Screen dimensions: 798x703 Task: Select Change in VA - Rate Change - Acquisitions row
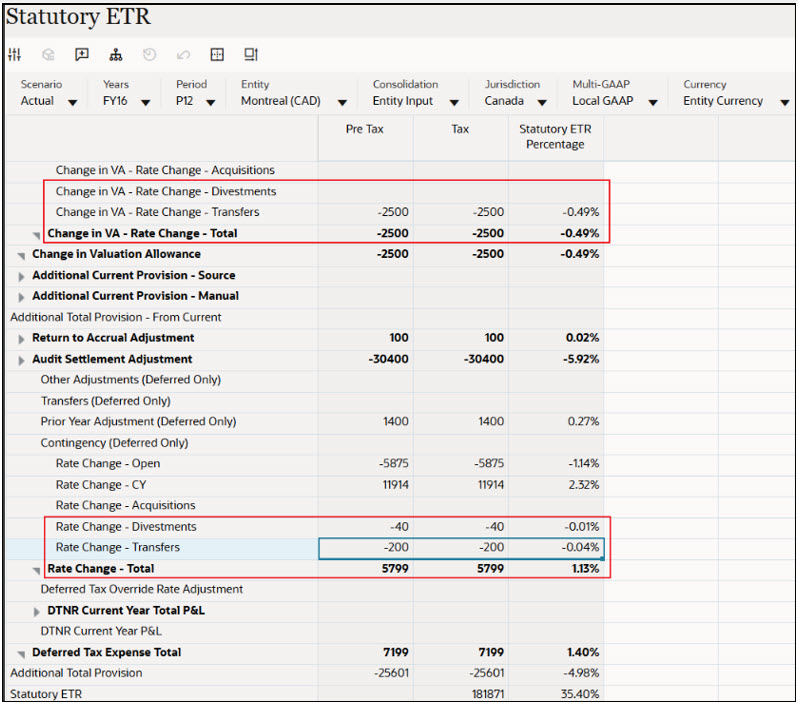point(165,170)
